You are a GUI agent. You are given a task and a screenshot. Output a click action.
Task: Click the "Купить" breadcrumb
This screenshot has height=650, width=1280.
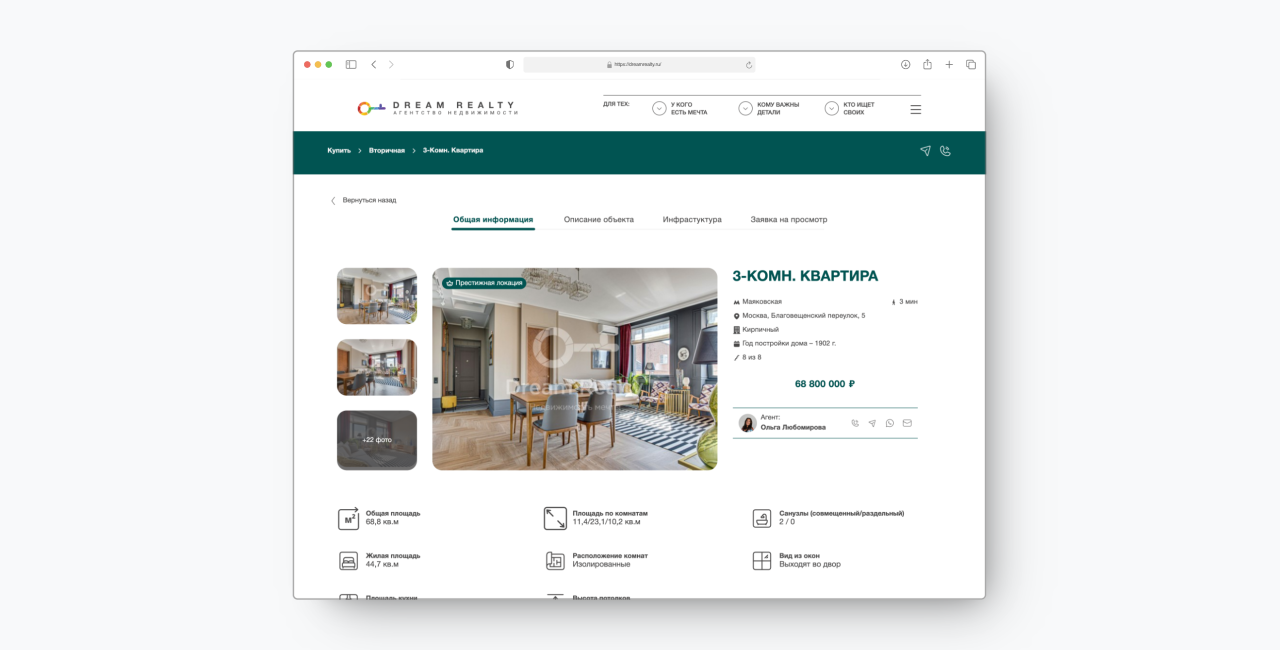[339, 150]
